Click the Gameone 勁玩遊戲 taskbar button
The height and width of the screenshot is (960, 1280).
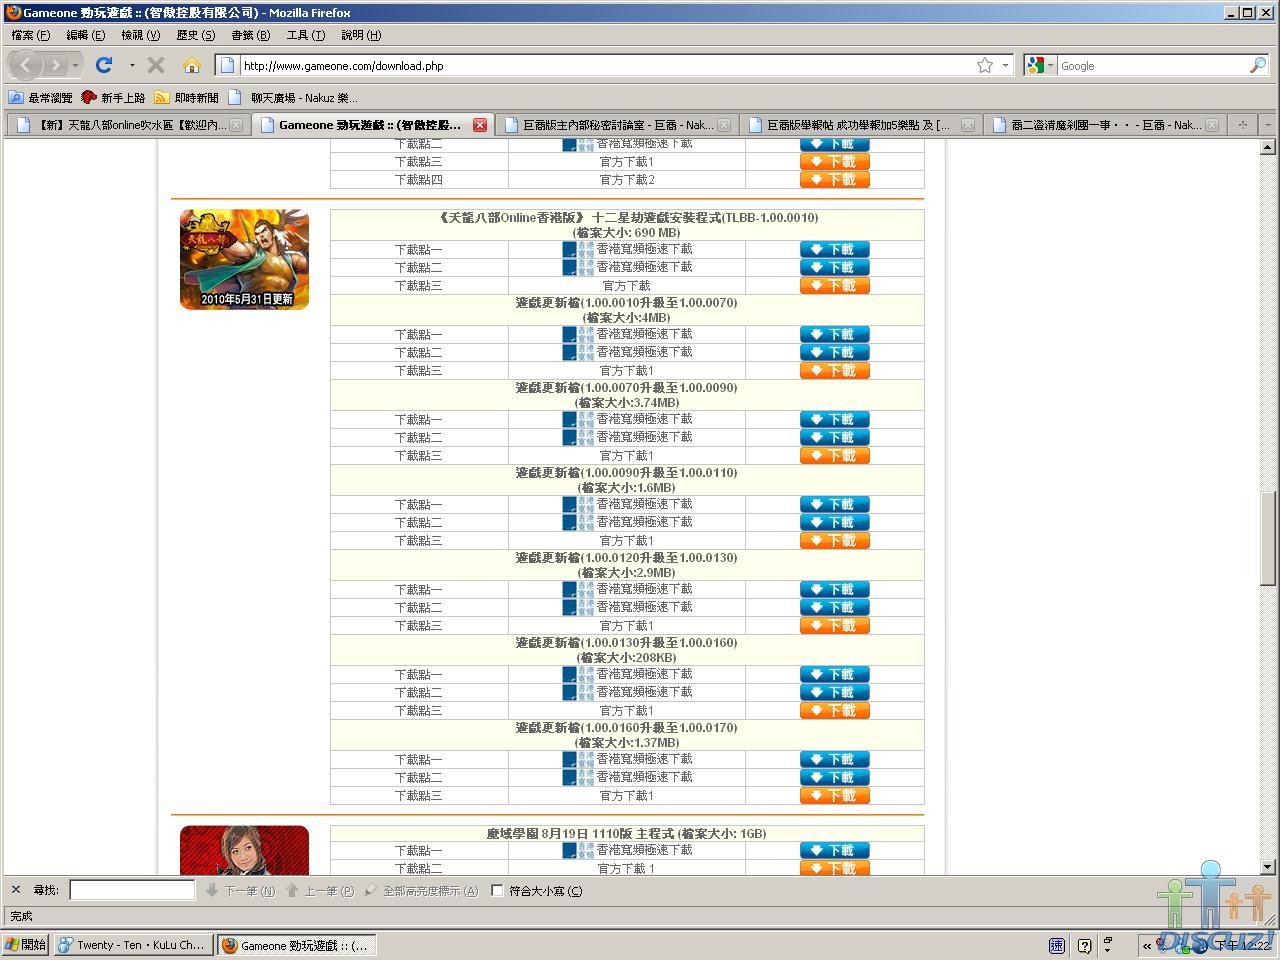pos(296,945)
